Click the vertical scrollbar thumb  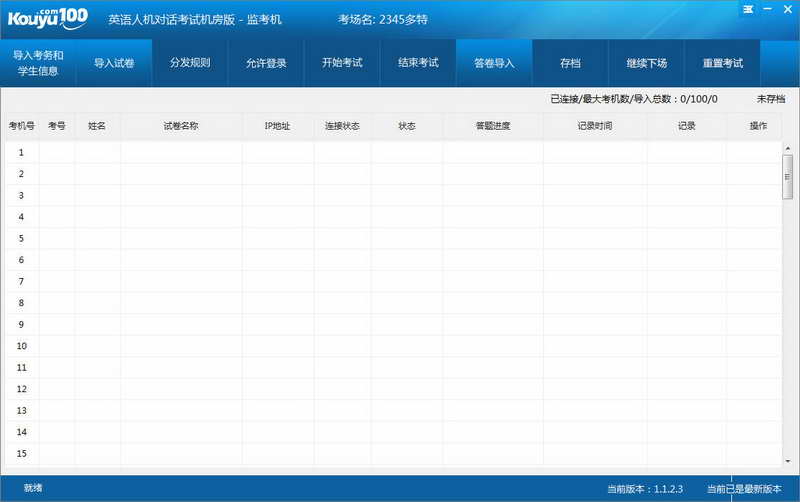click(x=788, y=177)
